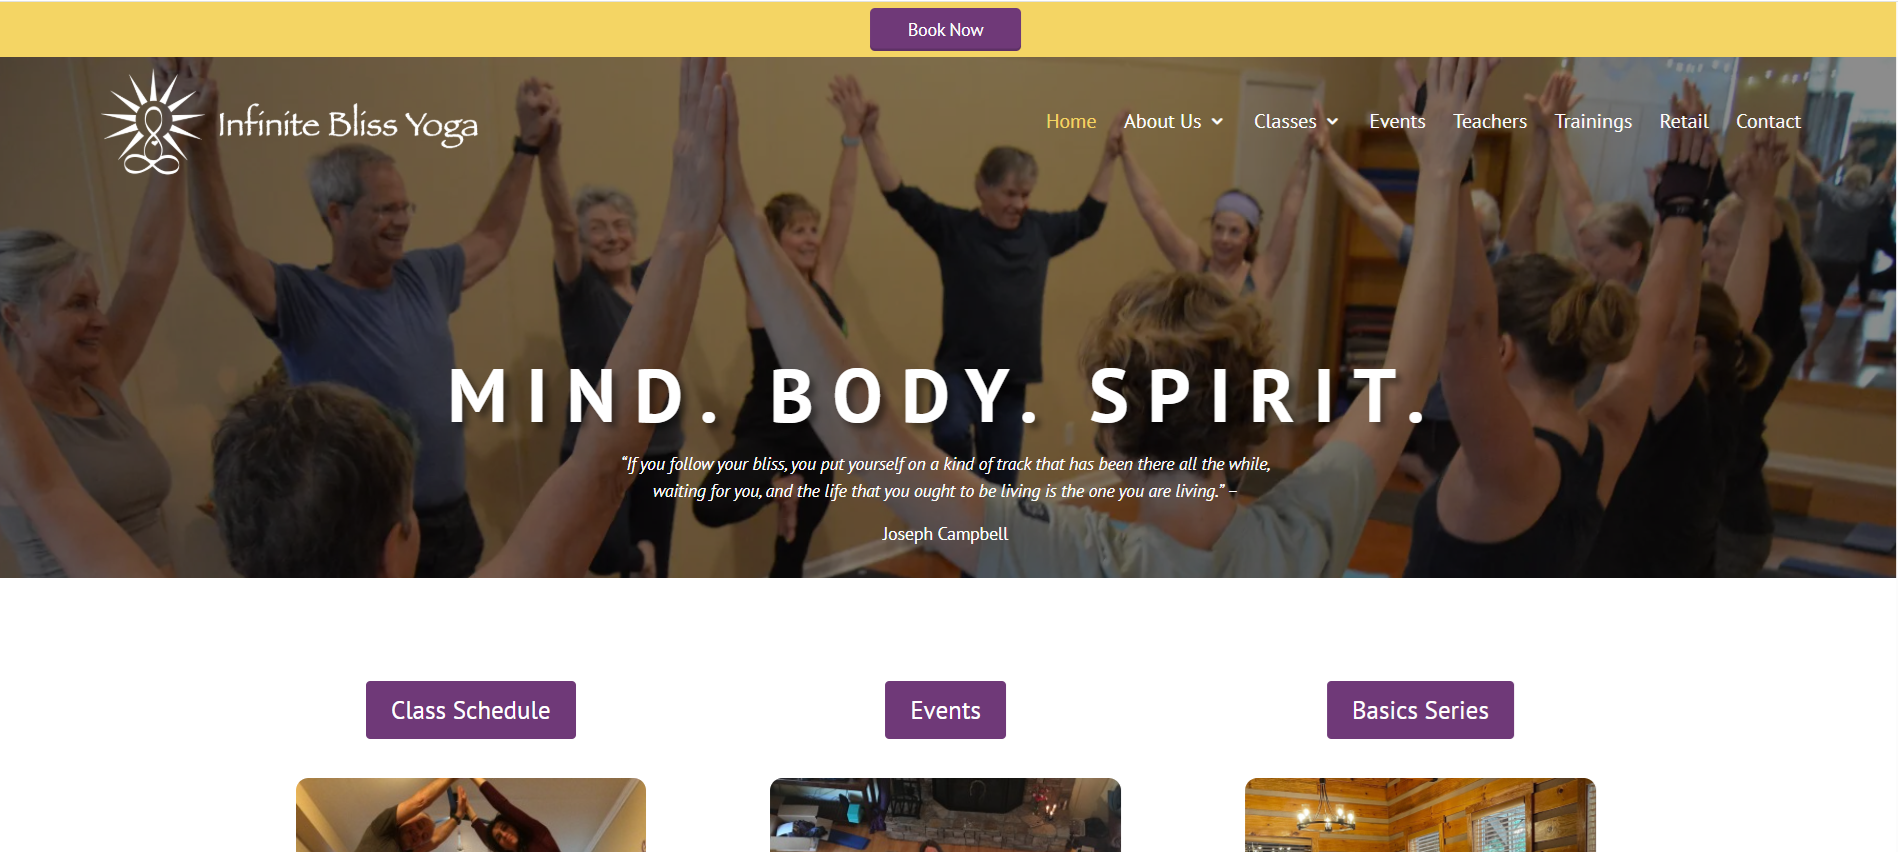Expand the Classes dropdown chevron

[1332, 122]
